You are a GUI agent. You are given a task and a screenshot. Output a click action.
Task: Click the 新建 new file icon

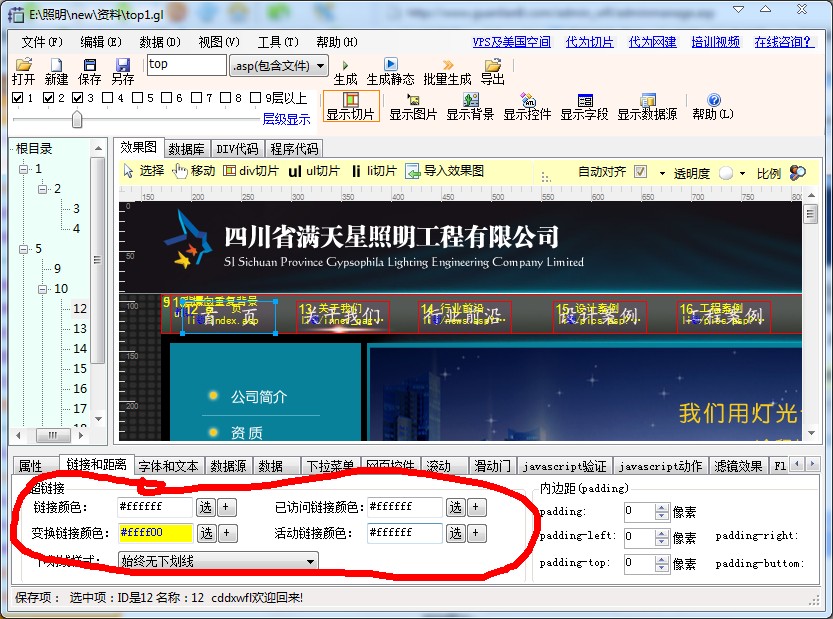[56, 65]
